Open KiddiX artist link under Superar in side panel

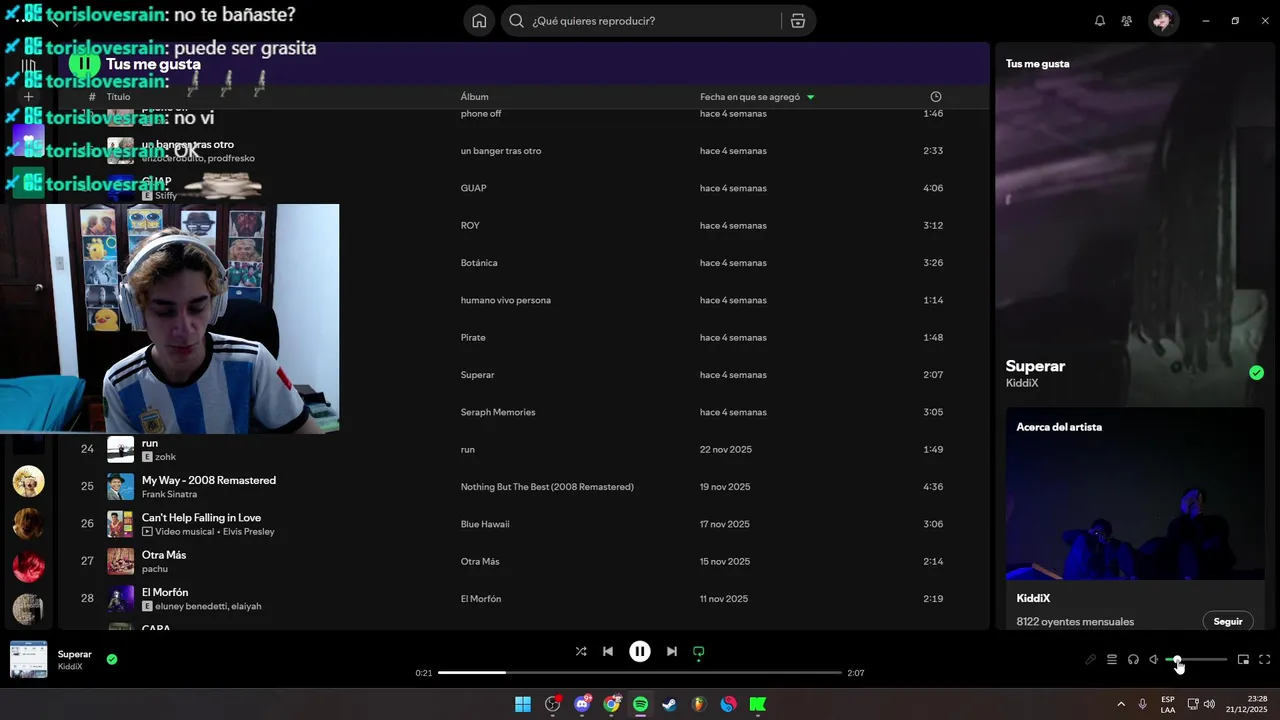pyautogui.click(x=1022, y=383)
